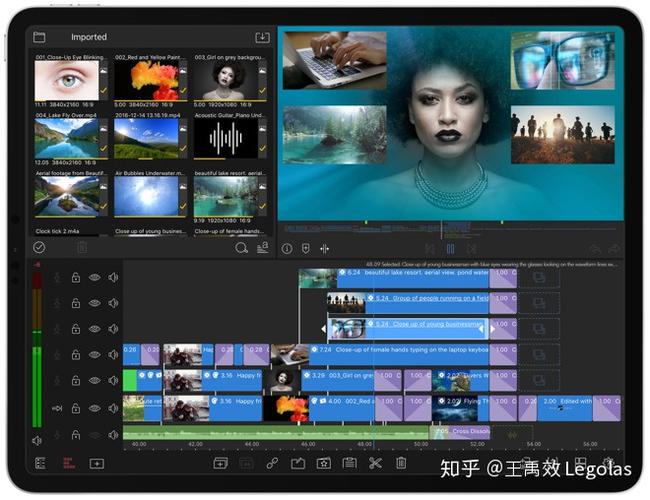This screenshot has width=650, height=500.
Task: Select the 004_Lake Fly Over.mp4 thumbnail
Action: click(x=67, y=138)
